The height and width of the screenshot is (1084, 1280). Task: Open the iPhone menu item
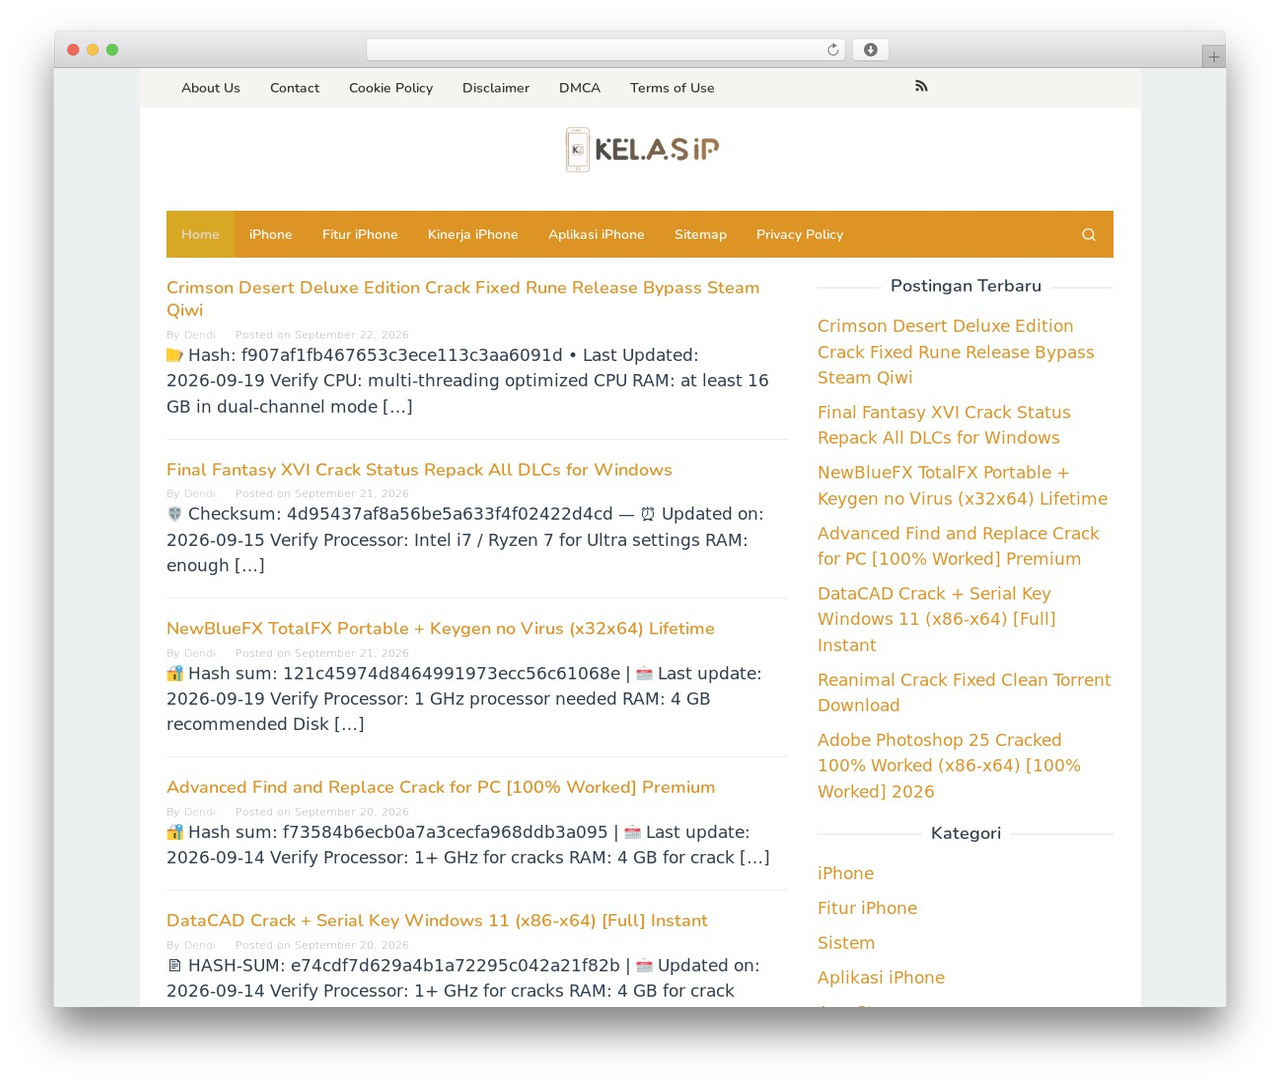[x=271, y=234]
